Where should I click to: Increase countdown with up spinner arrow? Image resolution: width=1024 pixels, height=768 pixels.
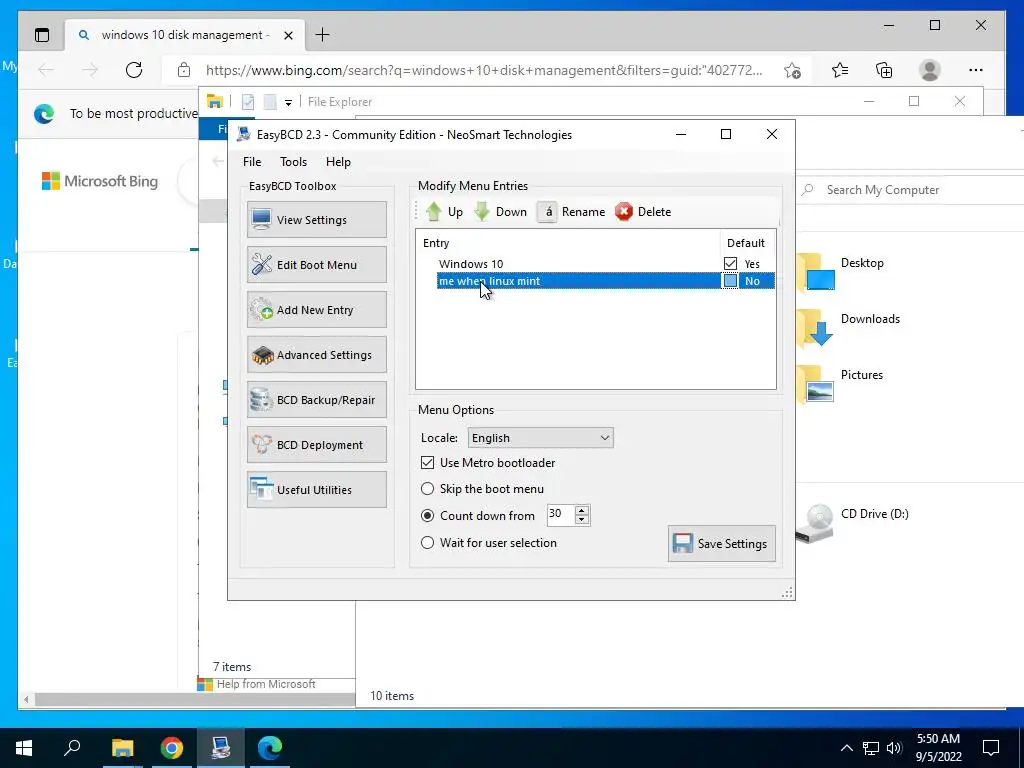582,510
